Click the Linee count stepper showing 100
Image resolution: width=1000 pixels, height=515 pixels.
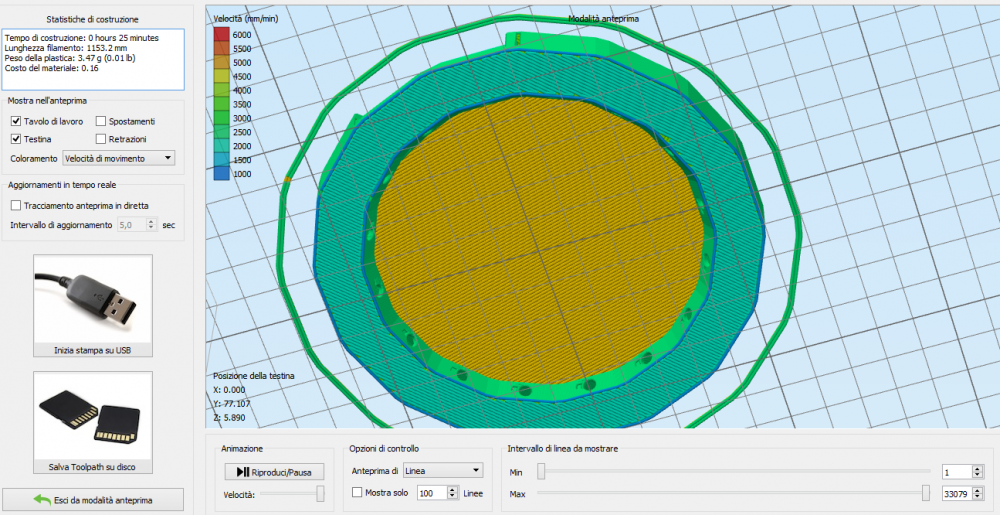tap(437, 493)
